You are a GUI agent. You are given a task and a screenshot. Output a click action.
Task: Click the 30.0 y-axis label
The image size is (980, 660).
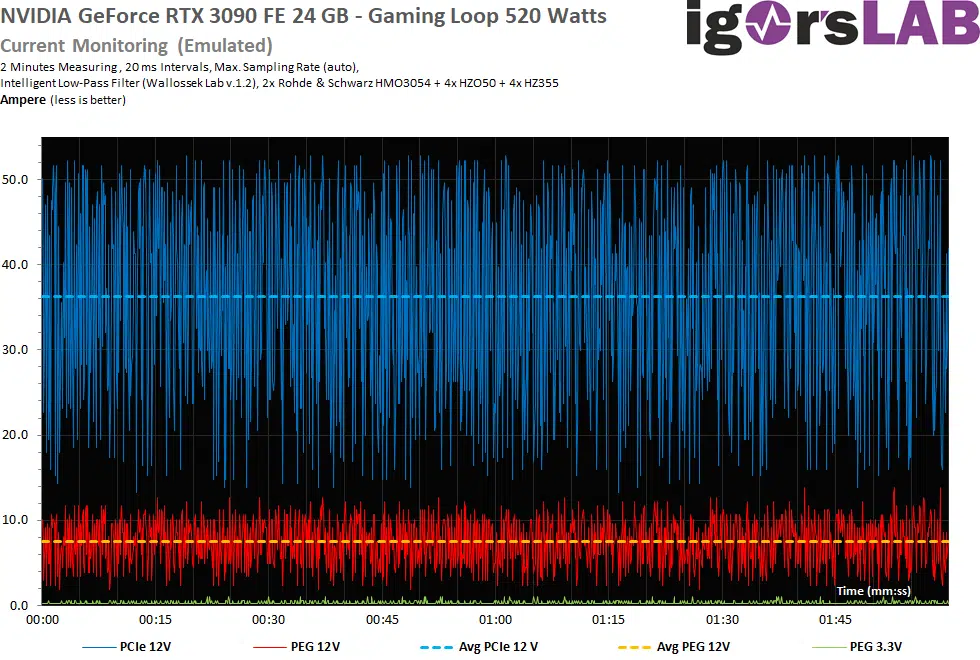point(15,350)
